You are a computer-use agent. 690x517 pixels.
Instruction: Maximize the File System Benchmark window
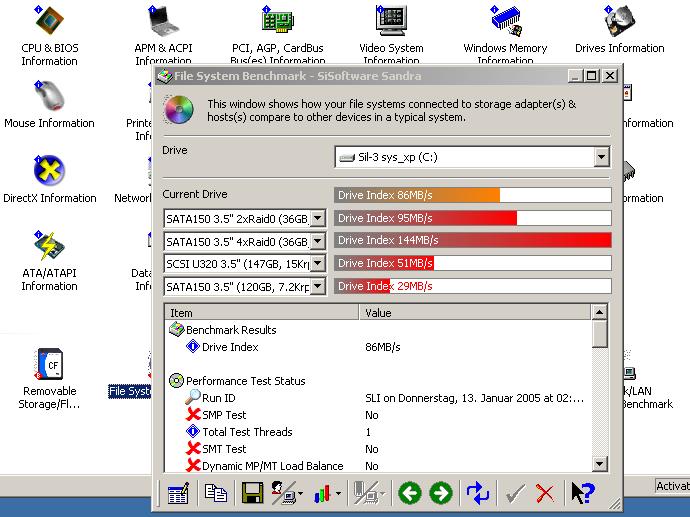[x=591, y=76]
